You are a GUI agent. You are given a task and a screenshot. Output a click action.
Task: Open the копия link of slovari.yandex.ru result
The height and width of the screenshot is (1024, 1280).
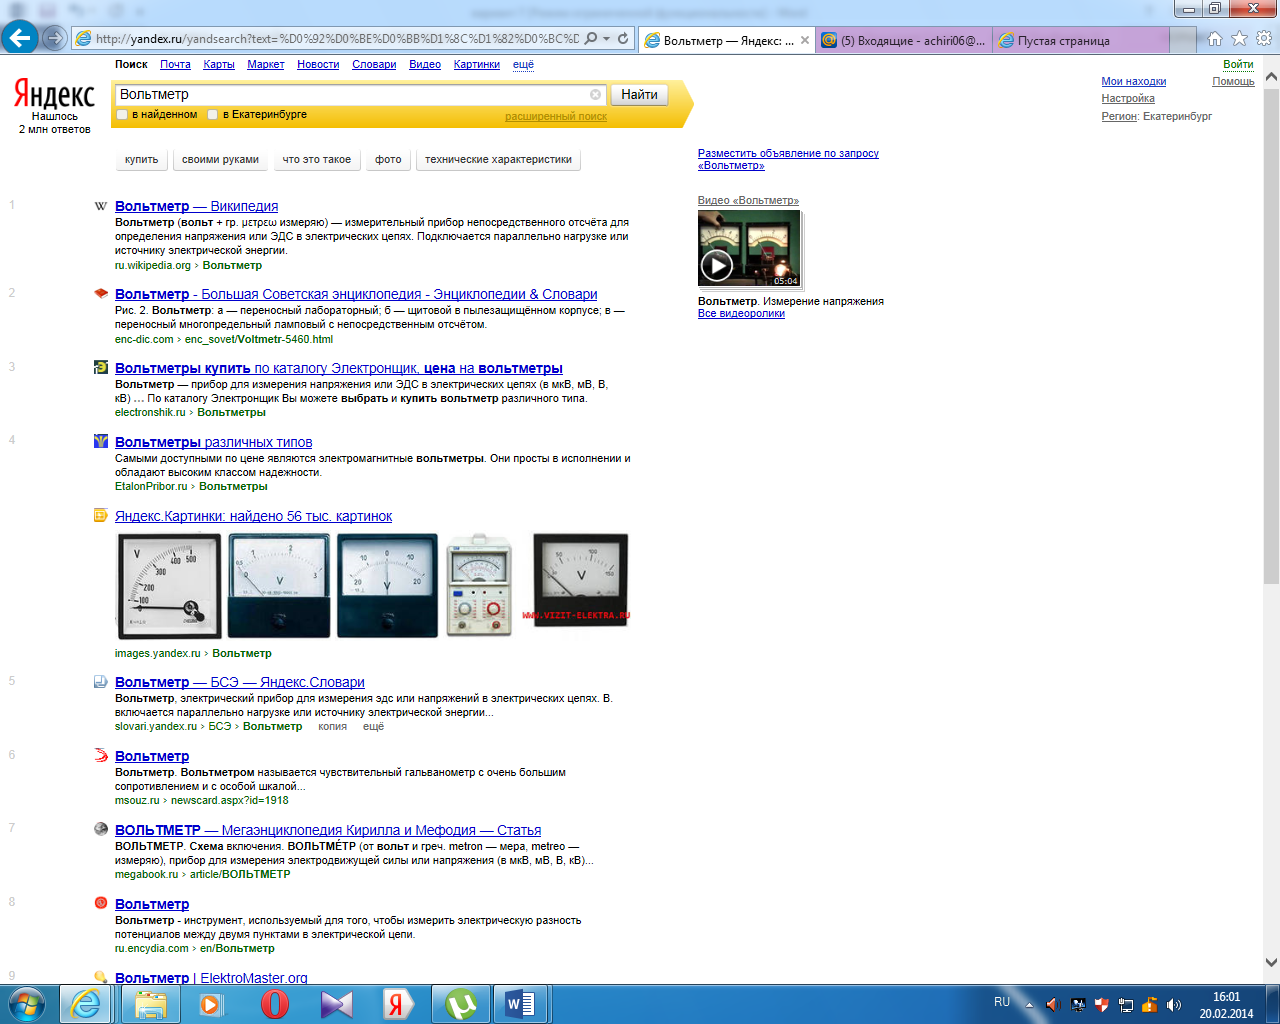tap(332, 726)
